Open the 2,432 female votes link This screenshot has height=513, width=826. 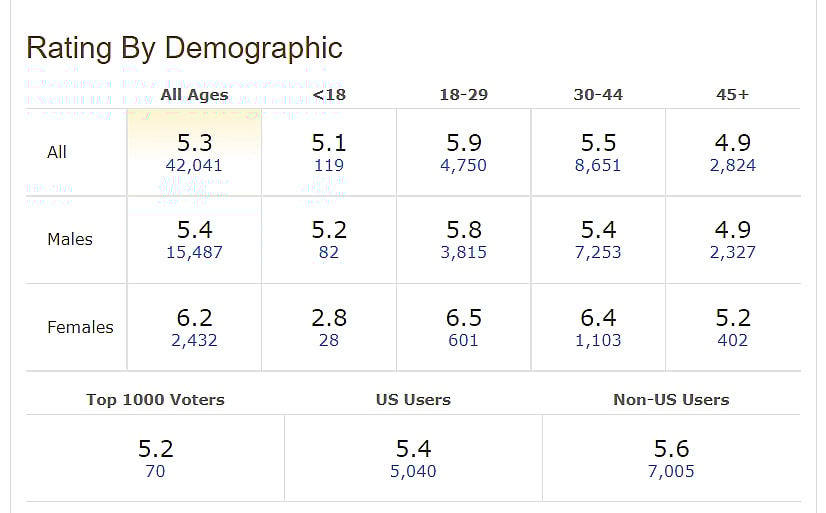[x=194, y=341]
